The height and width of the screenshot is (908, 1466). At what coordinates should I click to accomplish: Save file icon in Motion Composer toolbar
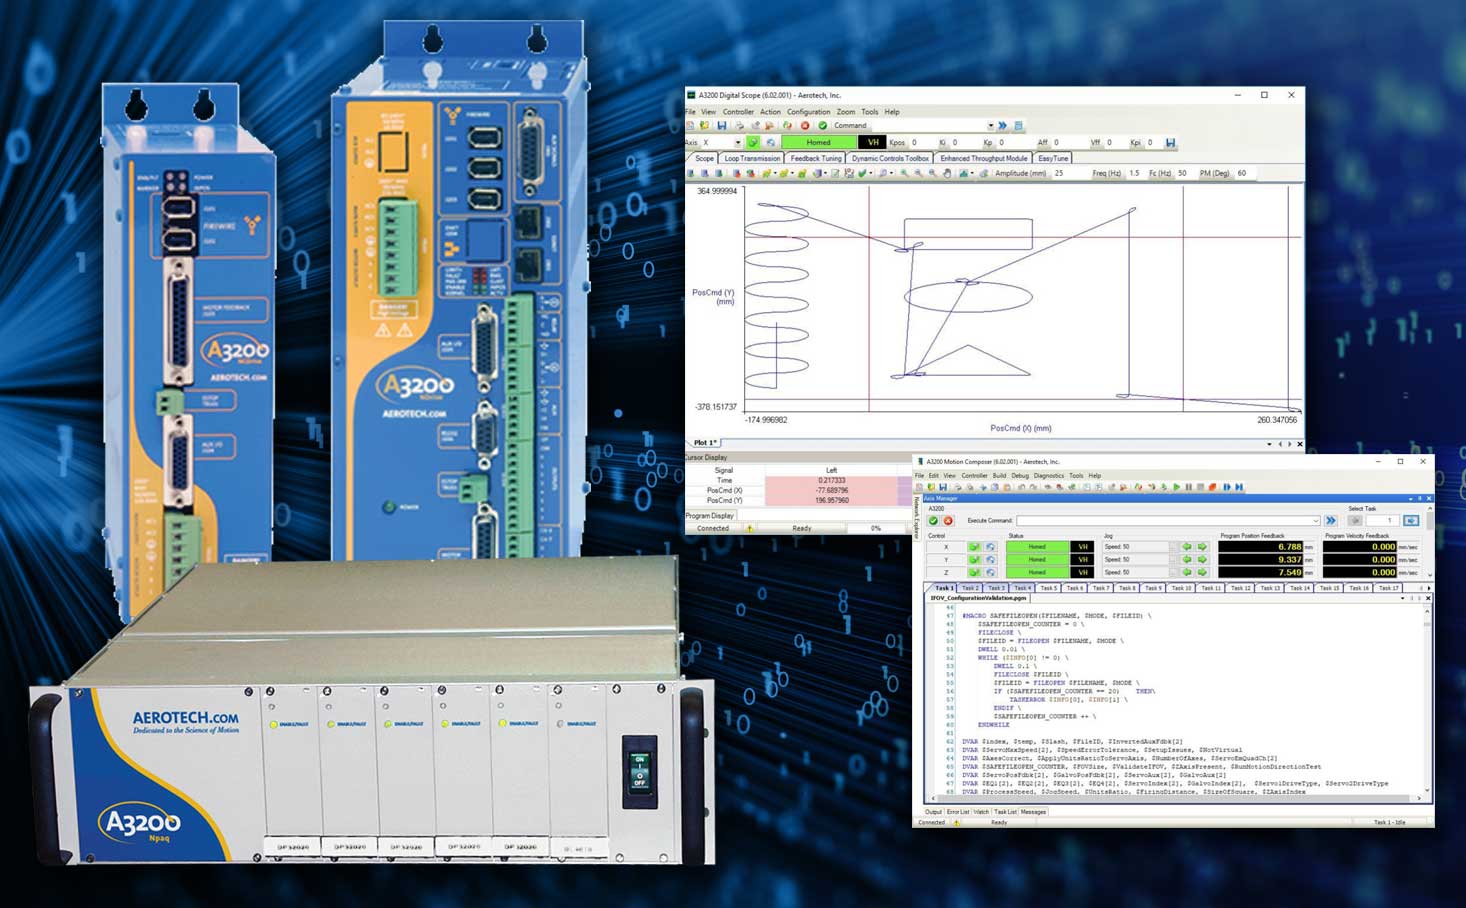tap(943, 487)
